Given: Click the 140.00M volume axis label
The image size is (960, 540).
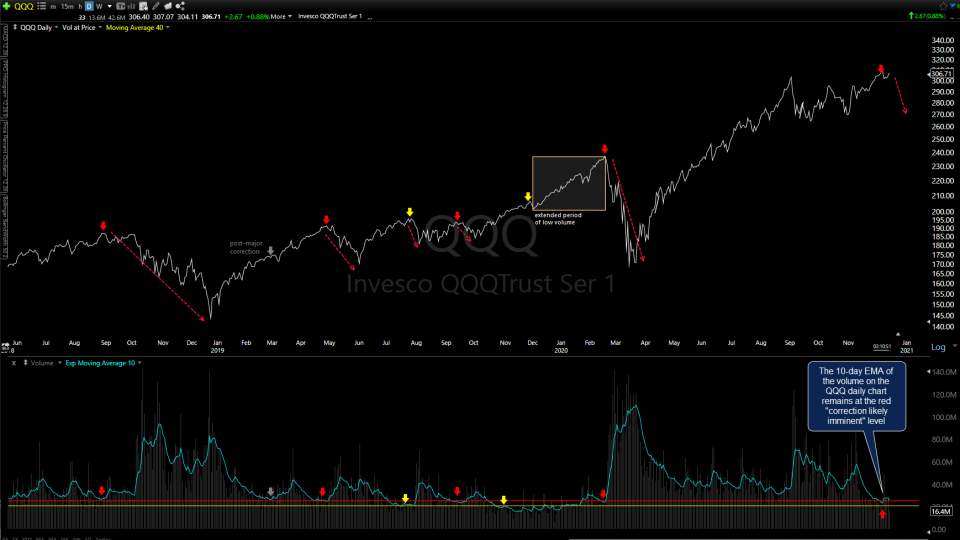Looking at the screenshot, I should click(945, 372).
